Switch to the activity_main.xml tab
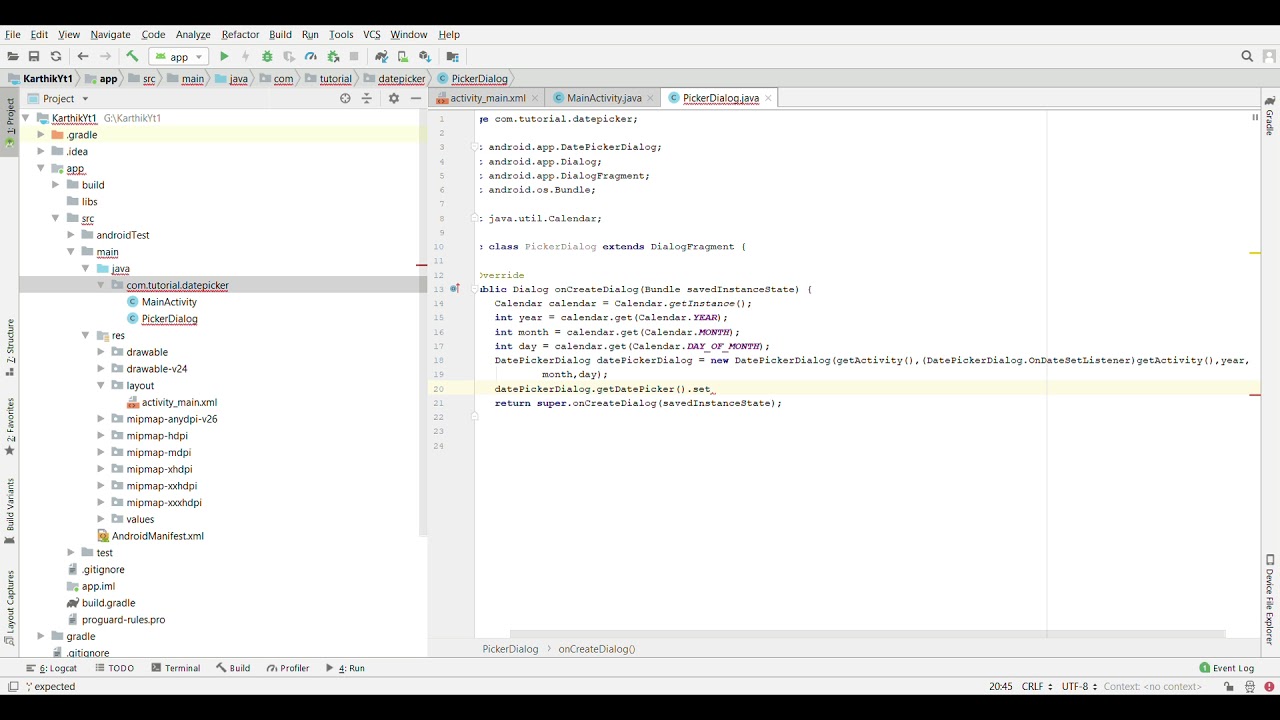Screen dimensions: 1280x720 coord(487,98)
